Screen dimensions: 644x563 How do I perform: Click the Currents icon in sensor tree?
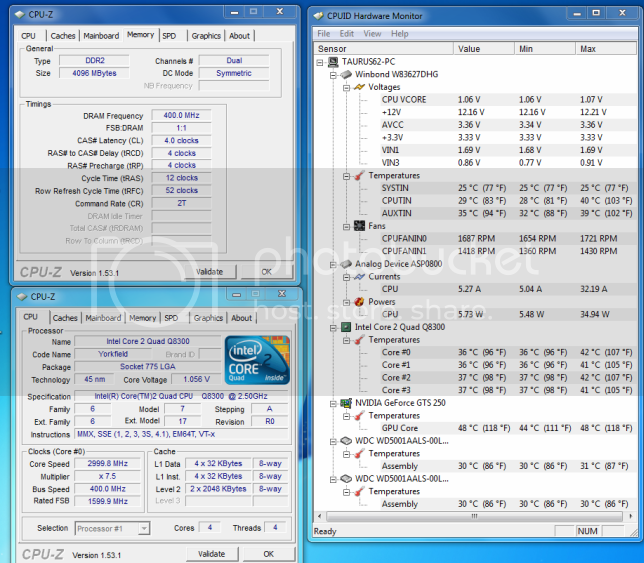click(359, 276)
